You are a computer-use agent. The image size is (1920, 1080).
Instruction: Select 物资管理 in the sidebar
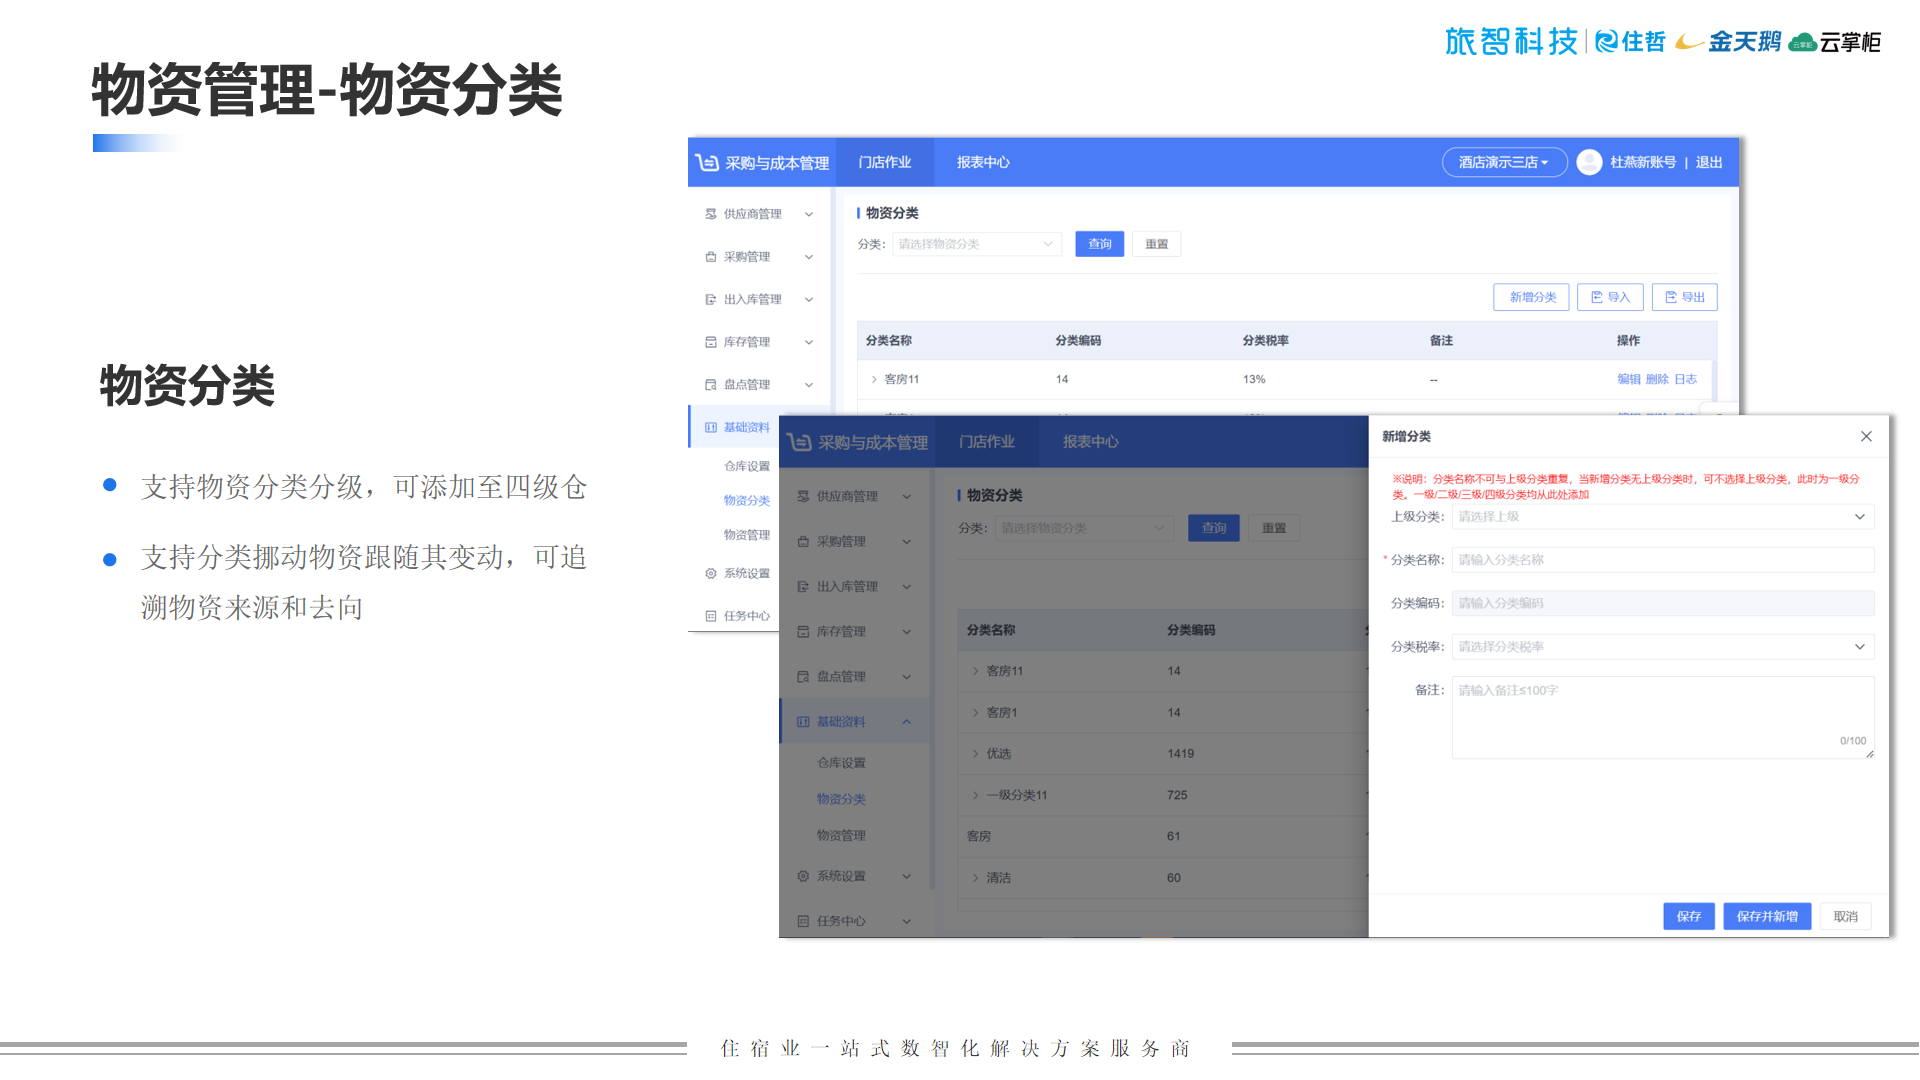(746, 535)
